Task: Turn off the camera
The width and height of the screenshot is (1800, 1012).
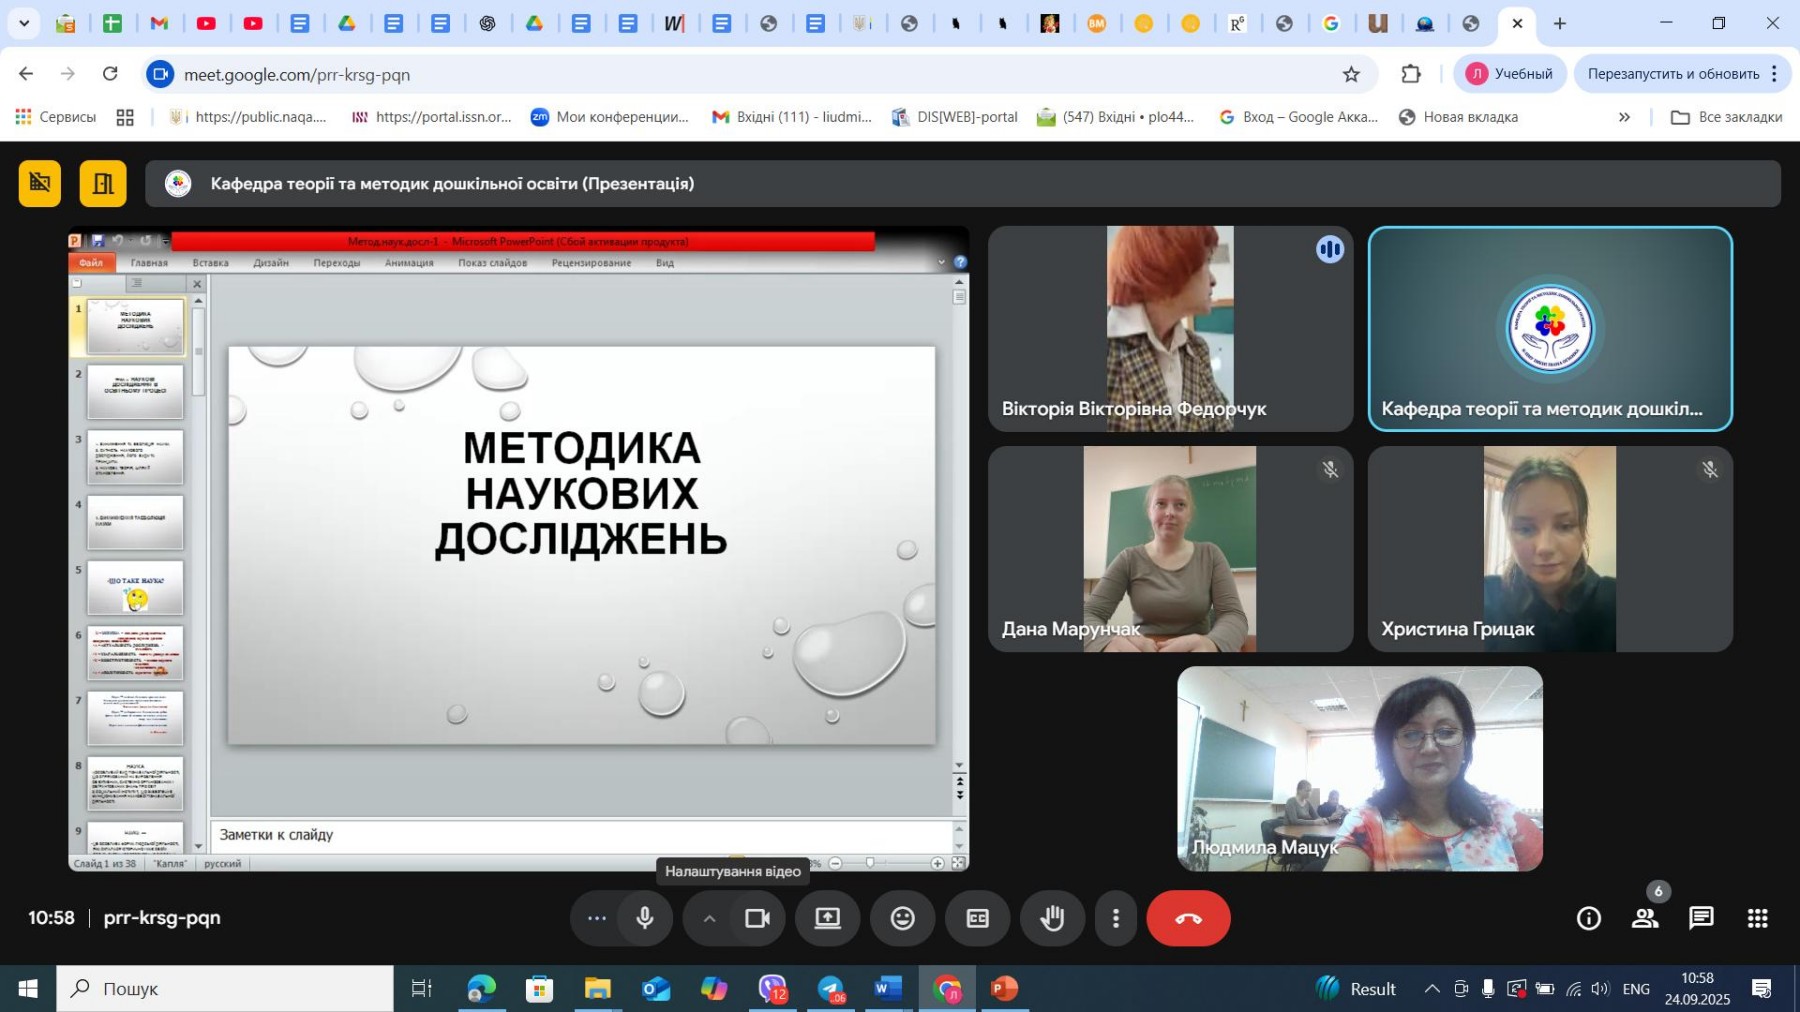Action: click(x=757, y=918)
